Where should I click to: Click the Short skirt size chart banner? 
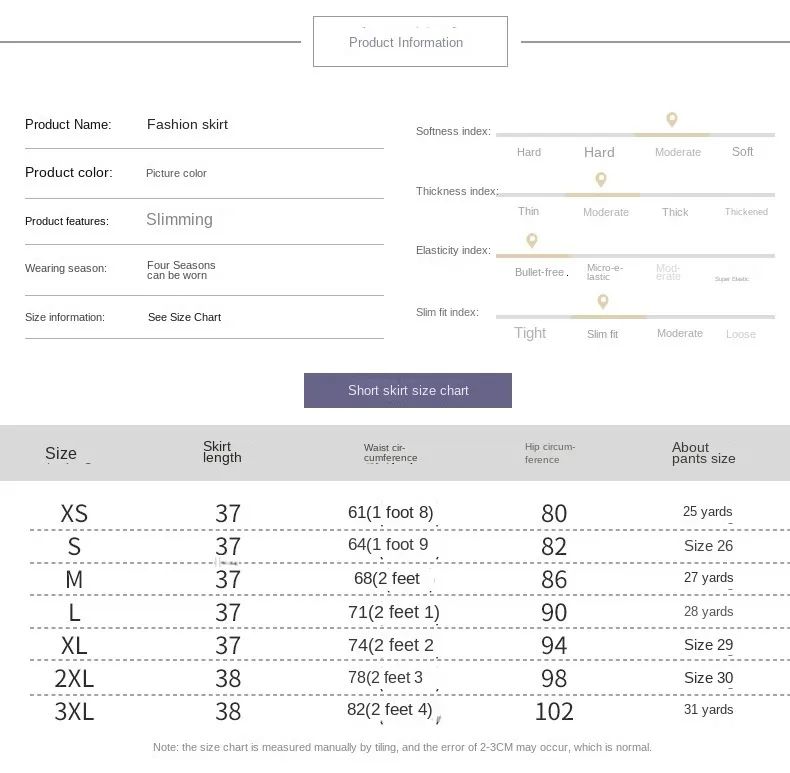click(x=408, y=390)
